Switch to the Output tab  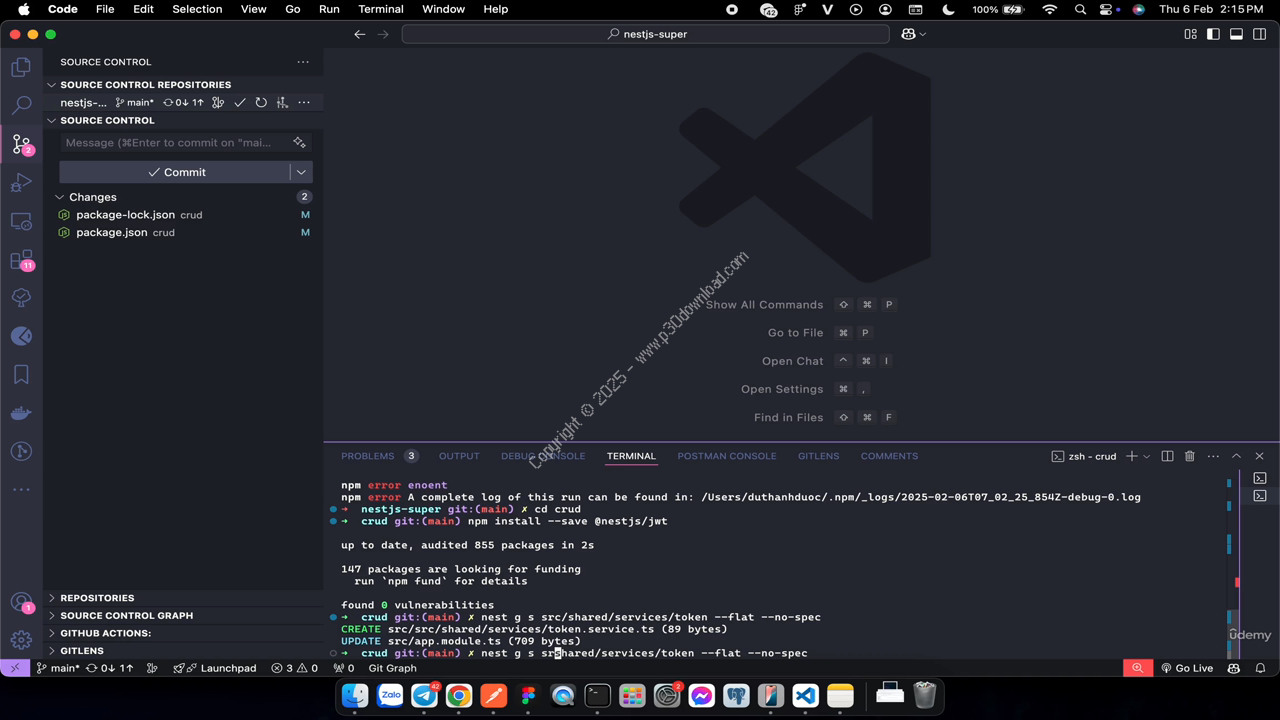(459, 456)
